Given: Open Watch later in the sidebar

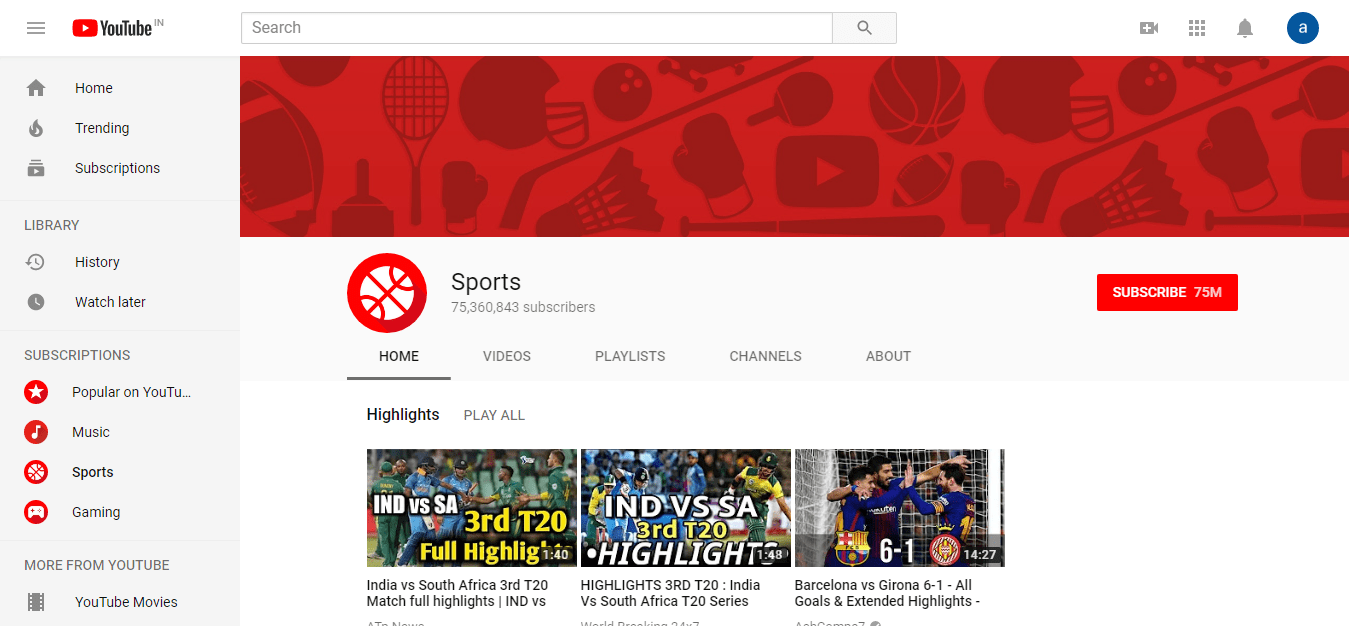Looking at the screenshot, I should coord(110,301).
